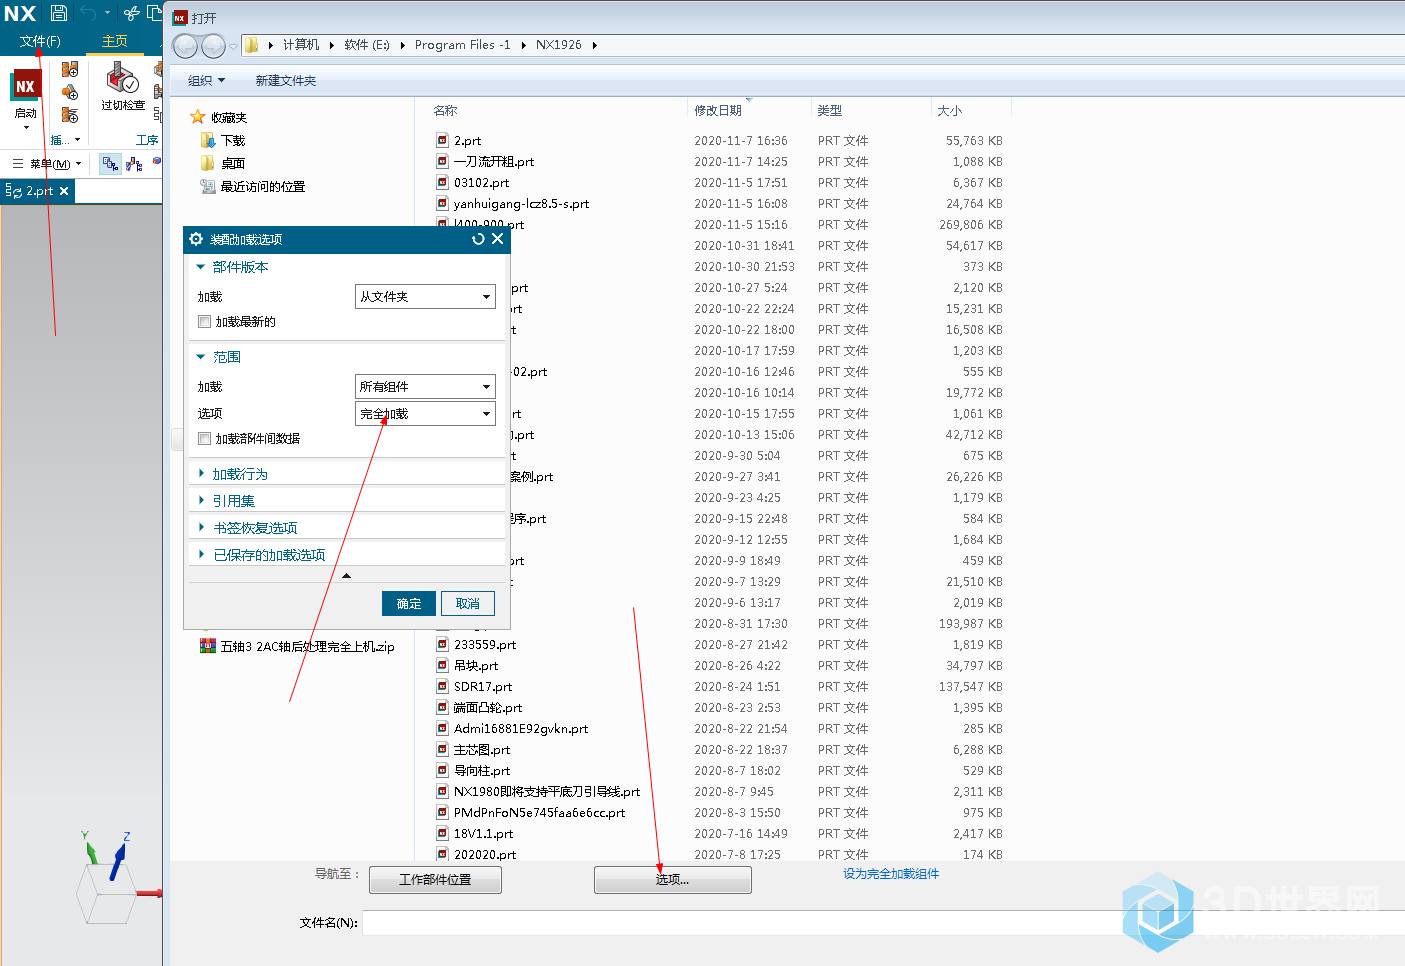Click NX1926 in the address breadcrumb
Screen dimensions: 1405x966
(559, 45)
